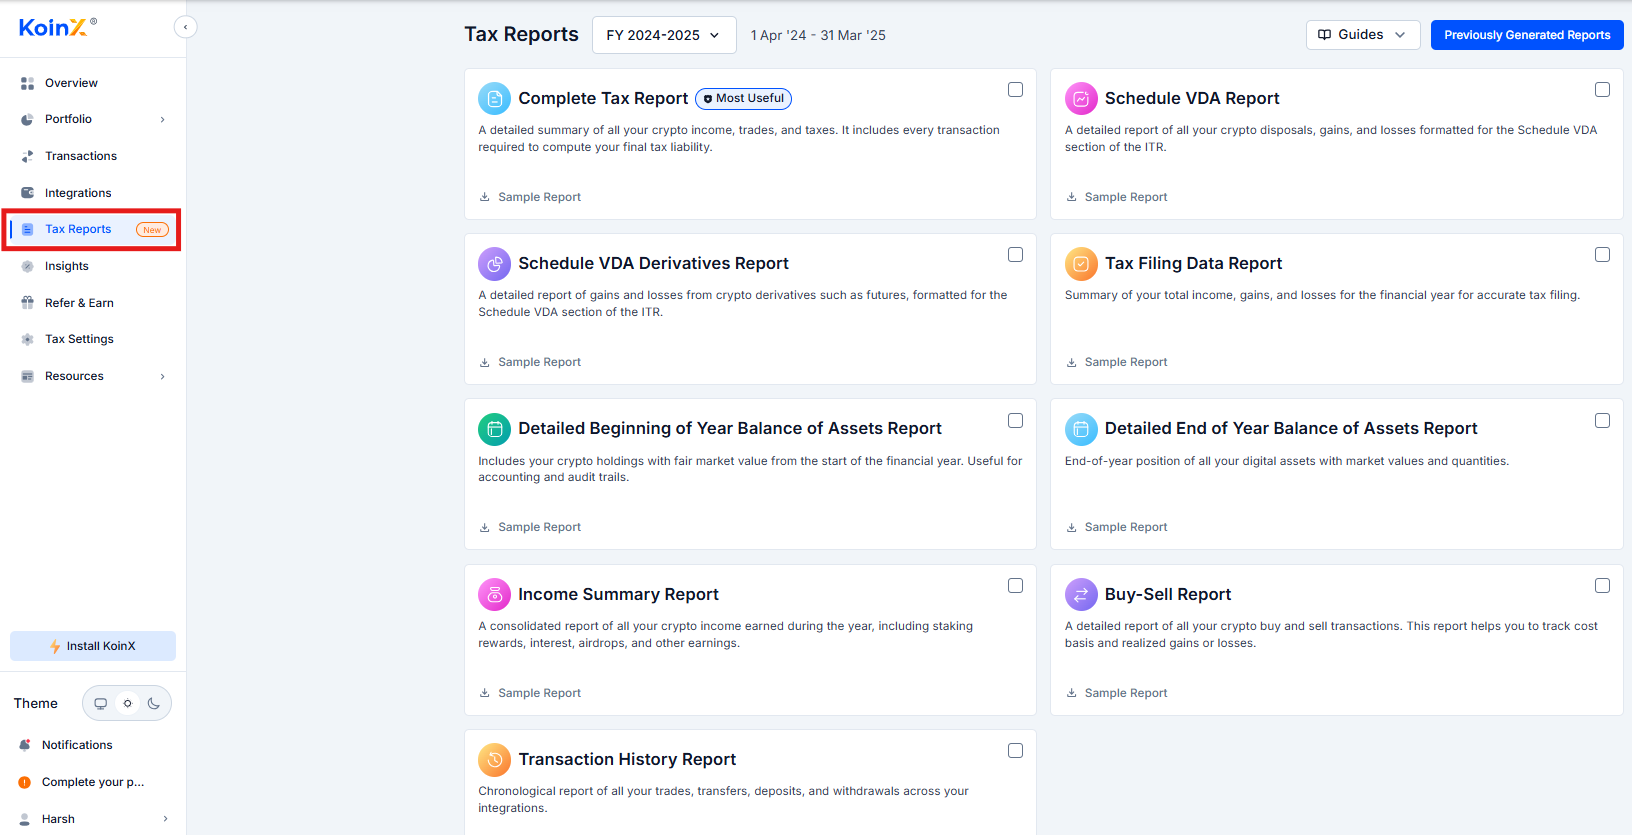Viewport: 1632px width, 835px height.
Task: Download Sample Report for Detailed Beginning of Year
Action: tap(530, 527)
